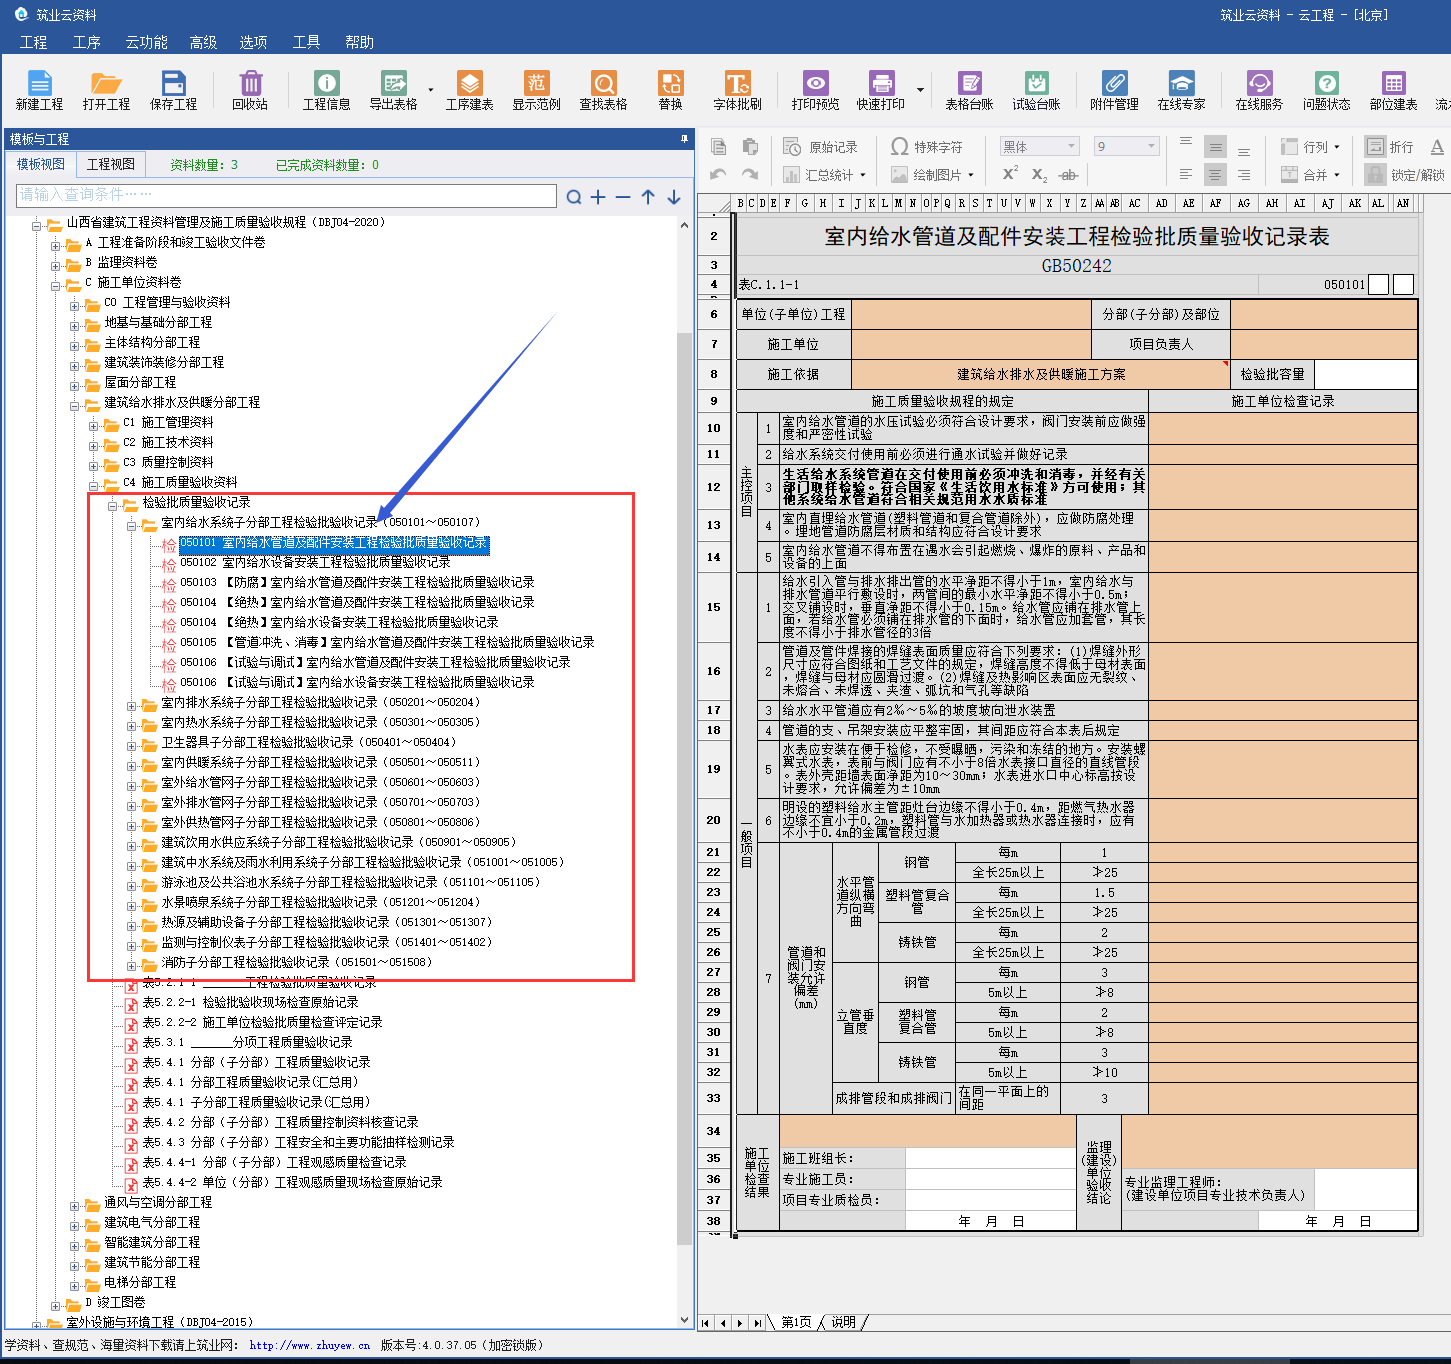Open 部位建表 tool
Image resolution: width=1451 pixels, height=1364 pixels.
tap(1393, 90)
